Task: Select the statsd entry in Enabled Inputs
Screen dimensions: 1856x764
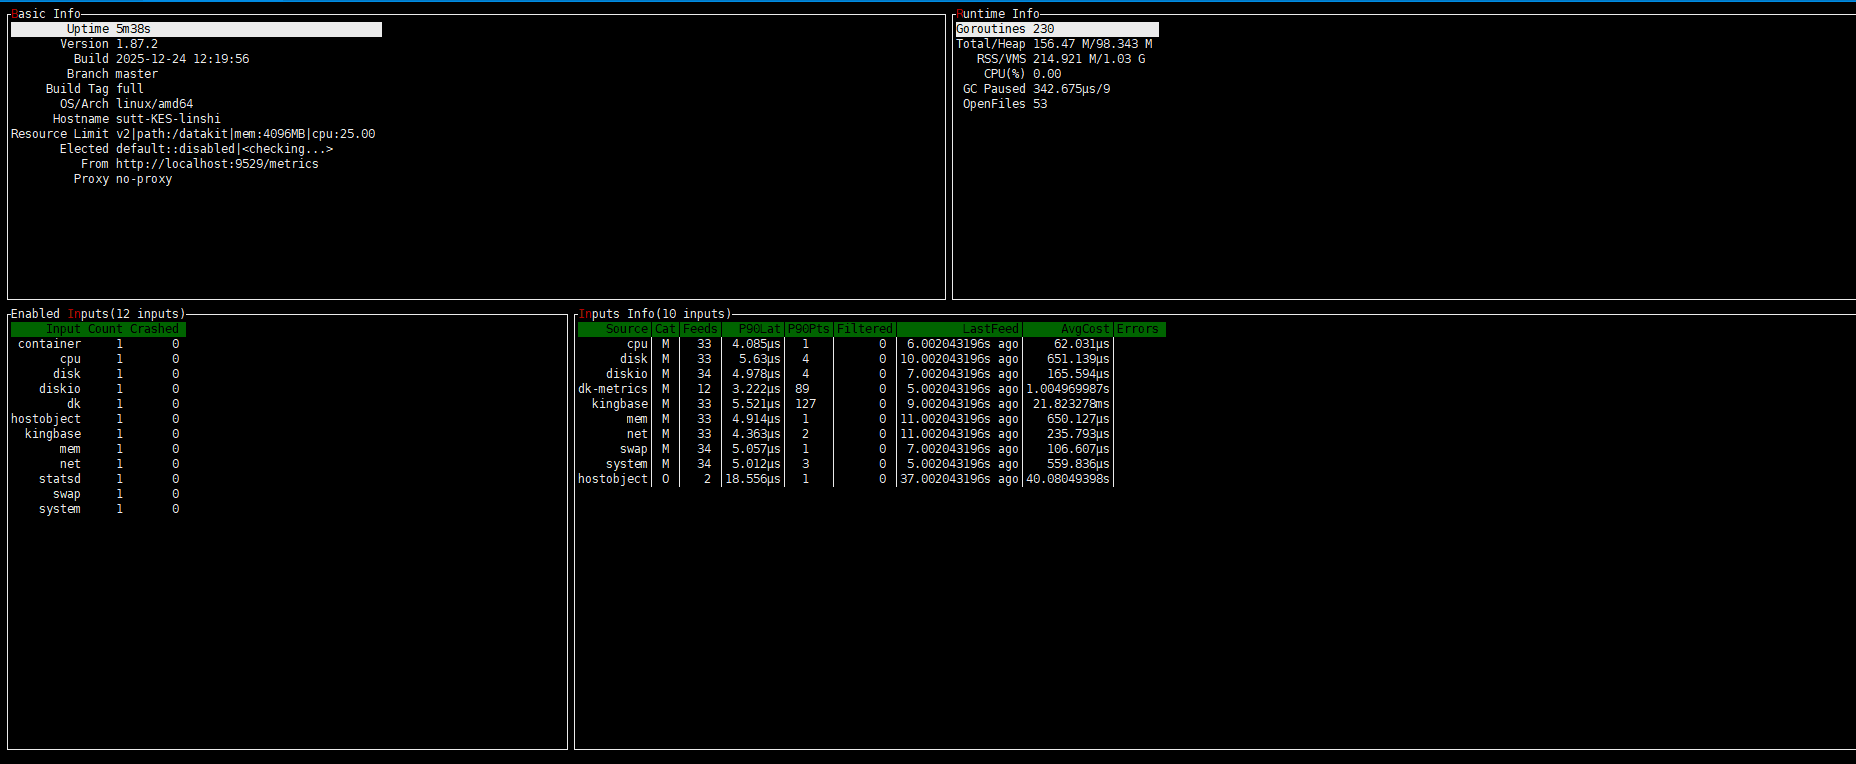Action: click(60, 479)
